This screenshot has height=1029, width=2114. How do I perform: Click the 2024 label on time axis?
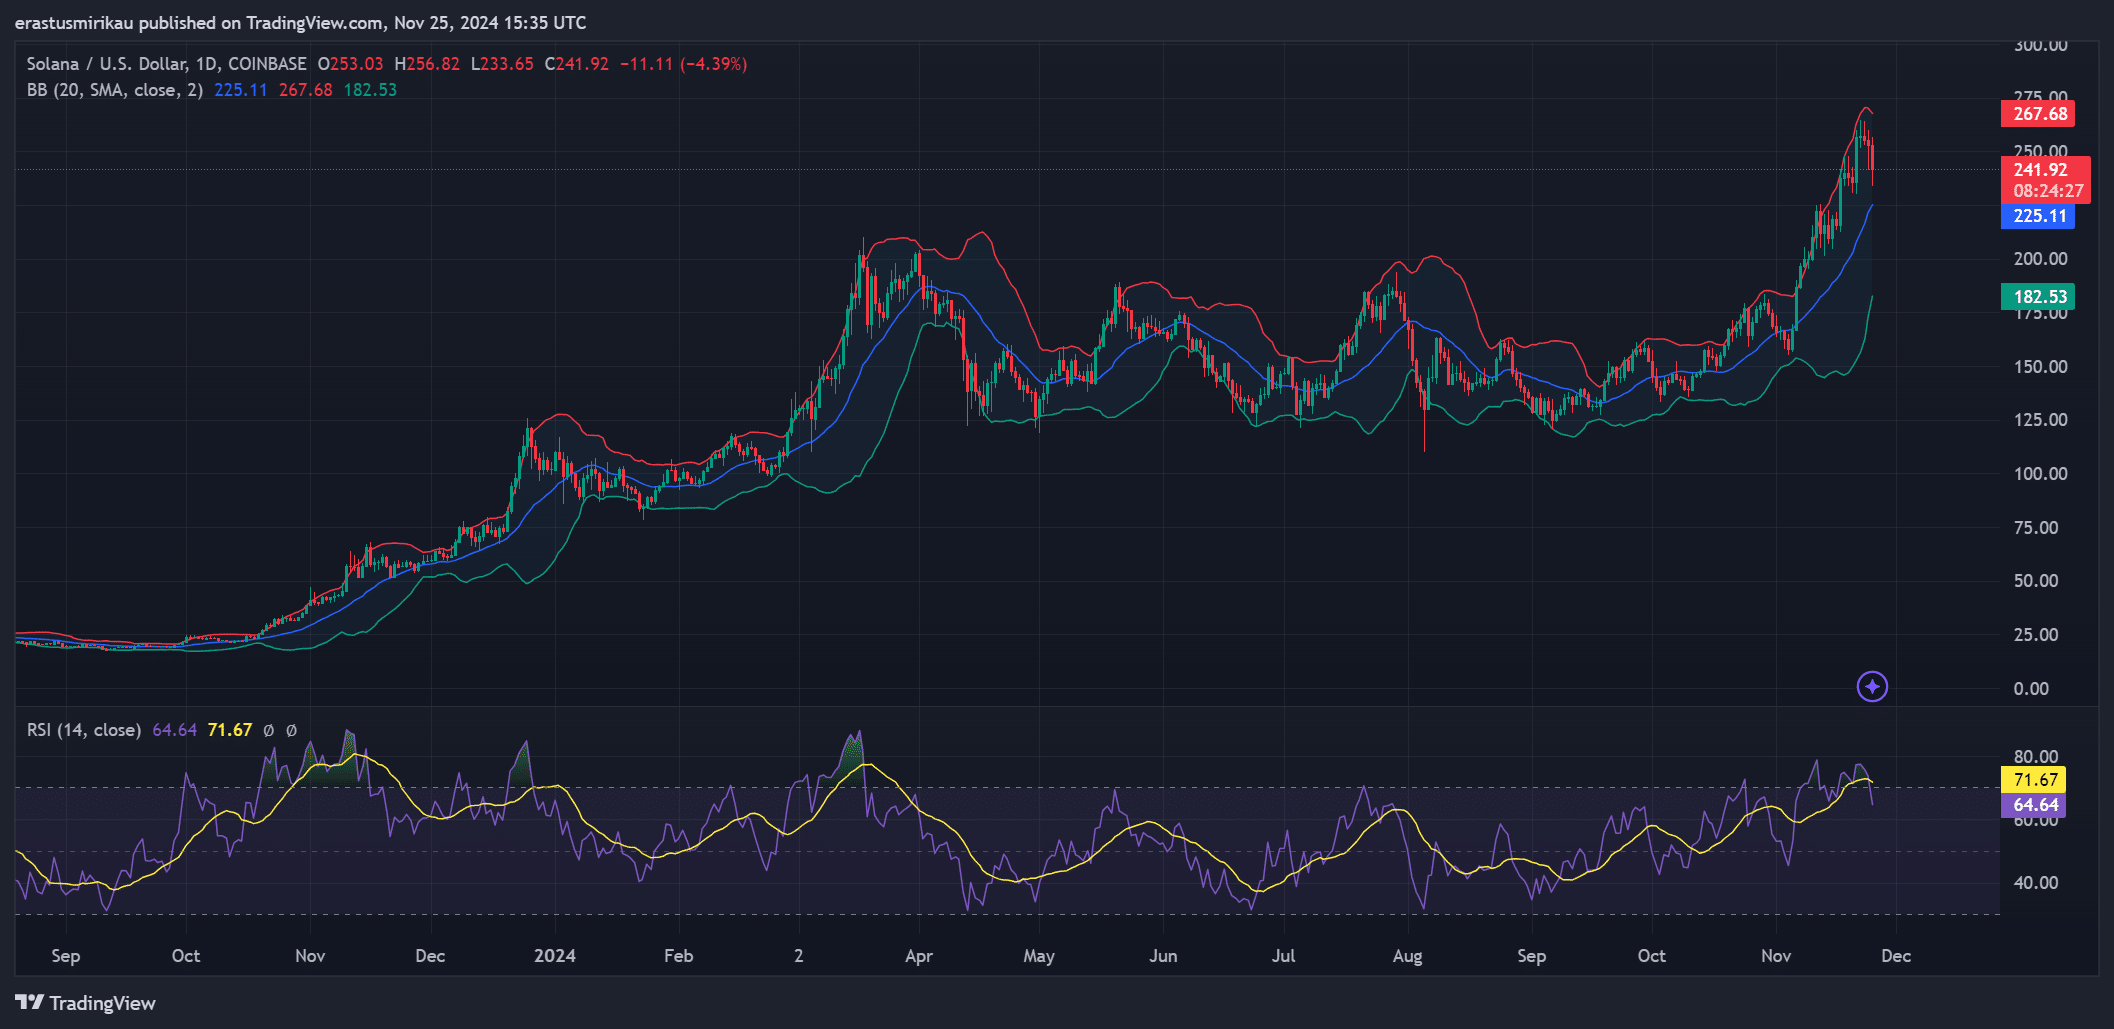555,956
